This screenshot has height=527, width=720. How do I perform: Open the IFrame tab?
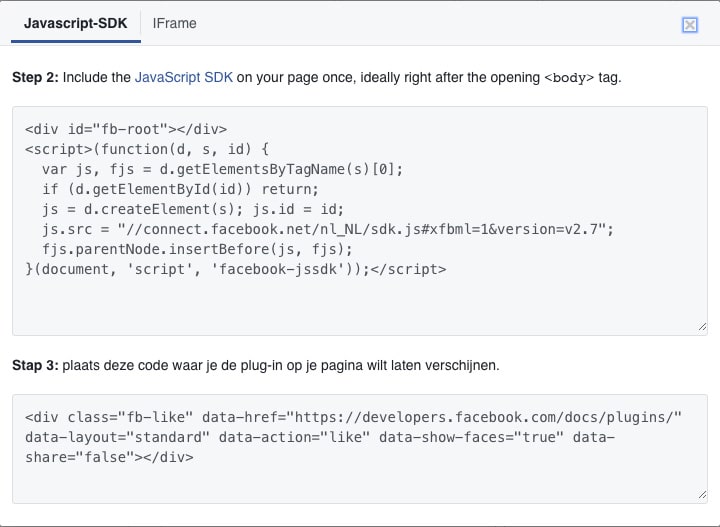point(174,23)
